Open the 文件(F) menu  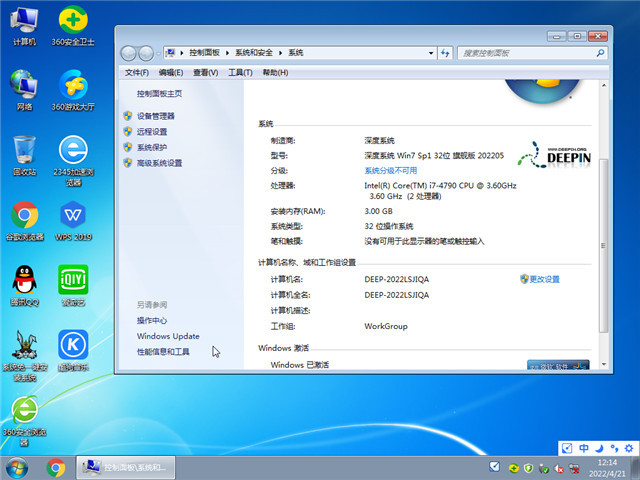(137, 73)
